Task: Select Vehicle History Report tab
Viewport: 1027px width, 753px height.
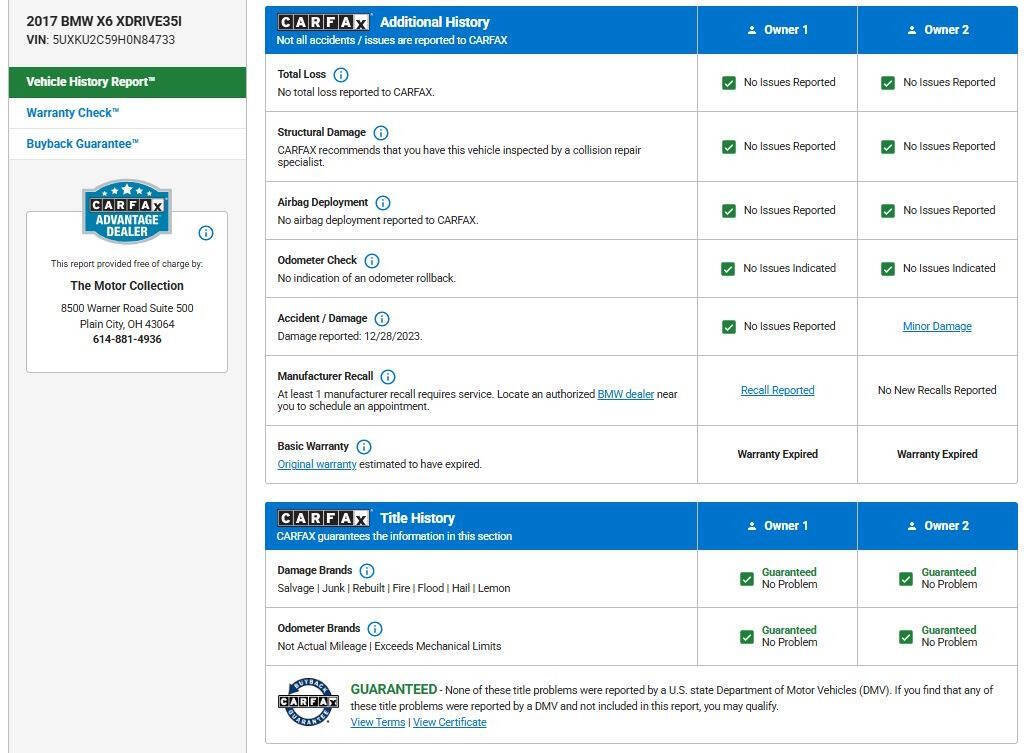Action: [127, 82]
